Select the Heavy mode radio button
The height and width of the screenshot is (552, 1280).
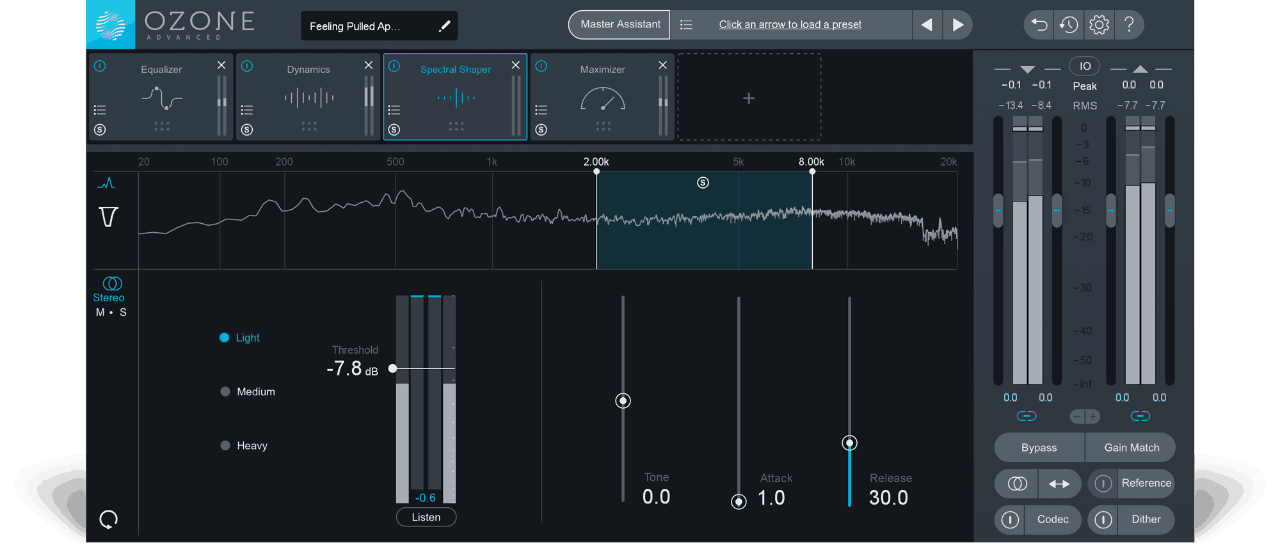coord(225,446)
